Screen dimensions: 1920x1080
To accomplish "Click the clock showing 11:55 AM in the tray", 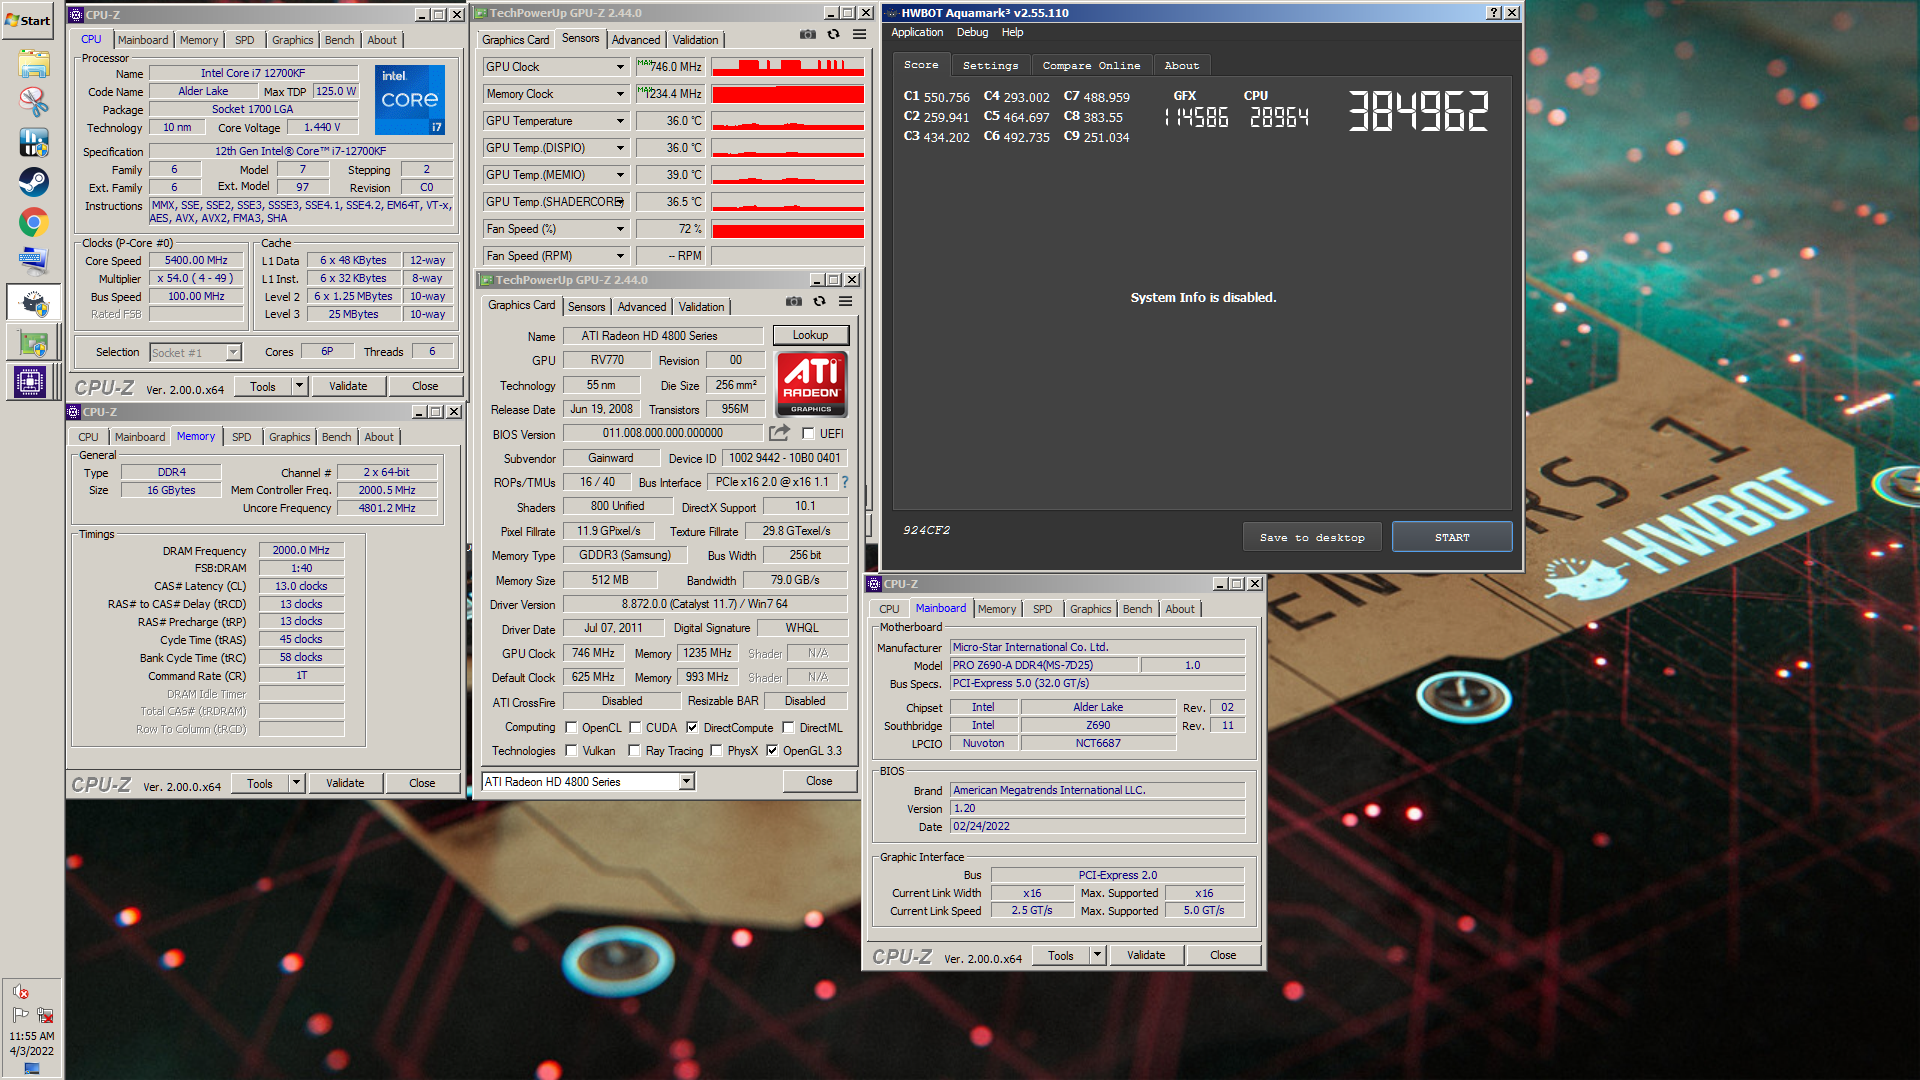I will click(x=32, y=1037).
